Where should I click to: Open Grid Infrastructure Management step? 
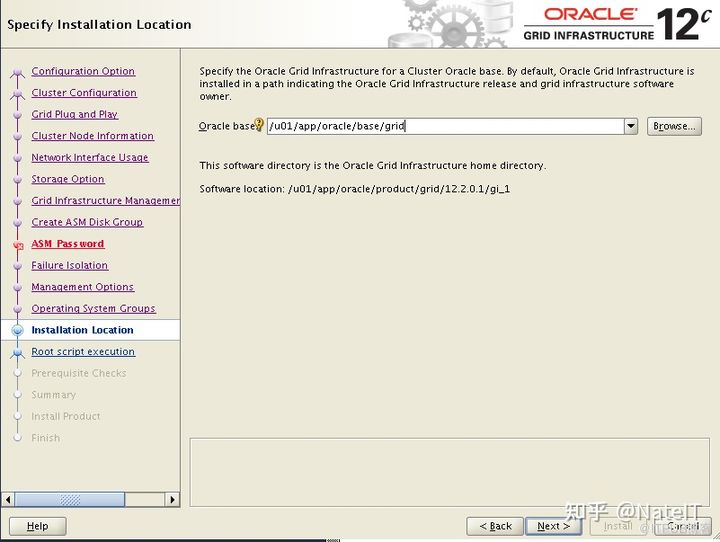point(106,201)
